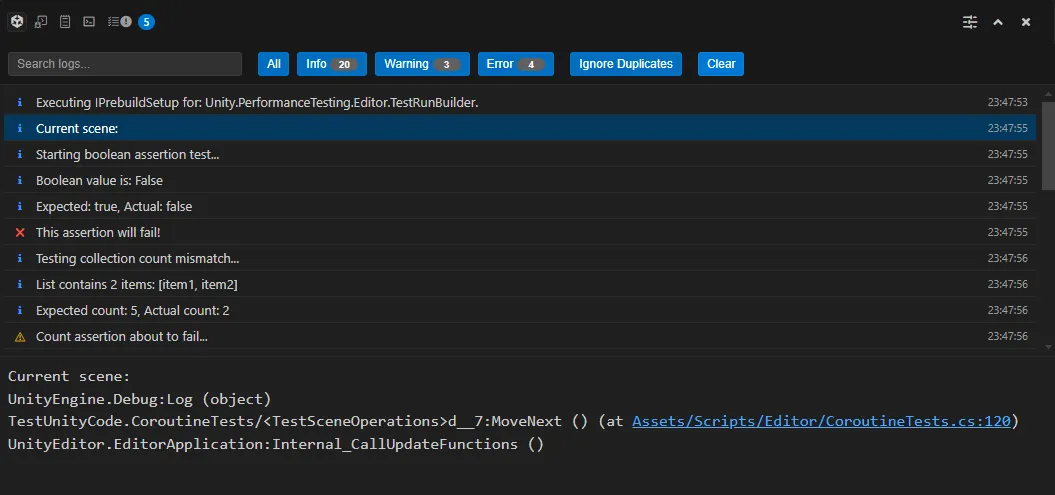The height and width of the screenshot is (495, 1055).
Task: Toggle the Info log filter
Action: 332,64
